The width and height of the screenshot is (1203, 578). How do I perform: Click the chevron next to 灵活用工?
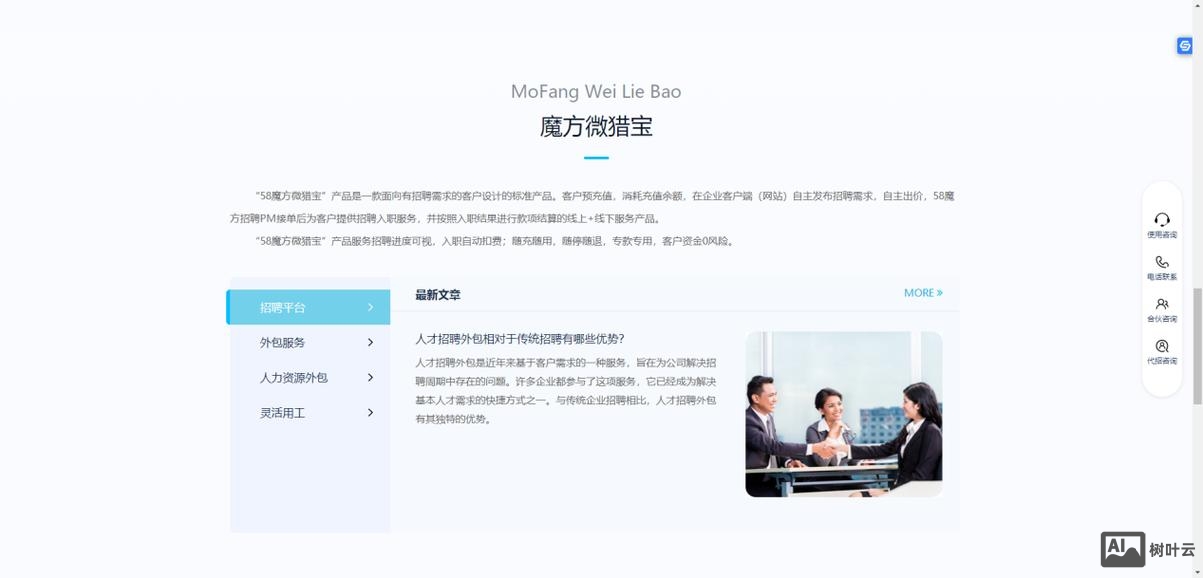(x=370, y=412)
